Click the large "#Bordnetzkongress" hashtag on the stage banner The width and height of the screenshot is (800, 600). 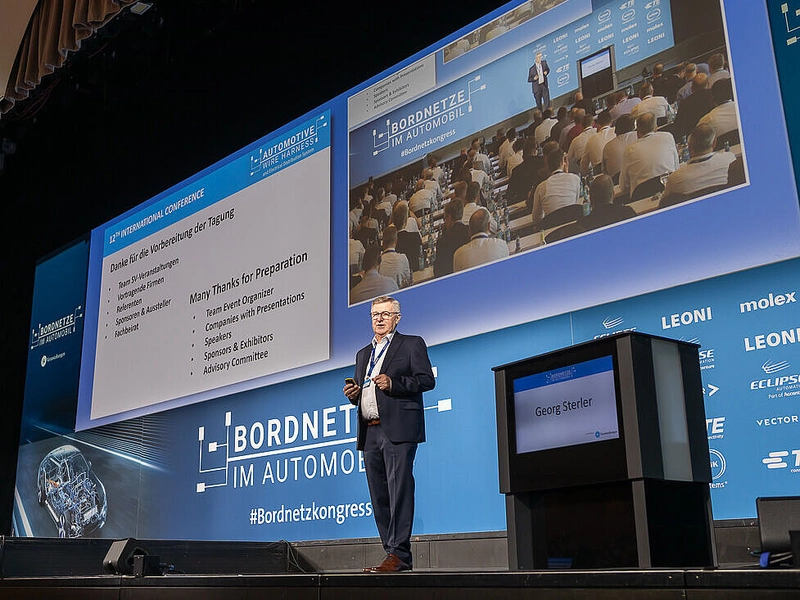coord(311,513)
